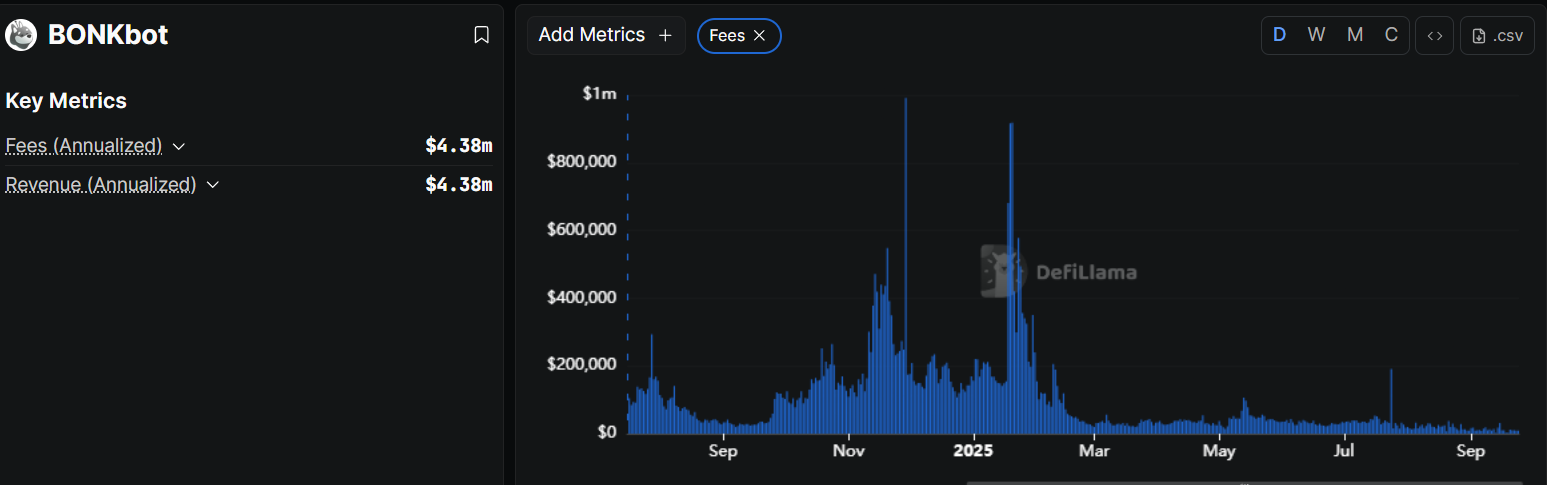Click the Nov x-axis label
1547x485 pixels.
(x=848, y=452)
